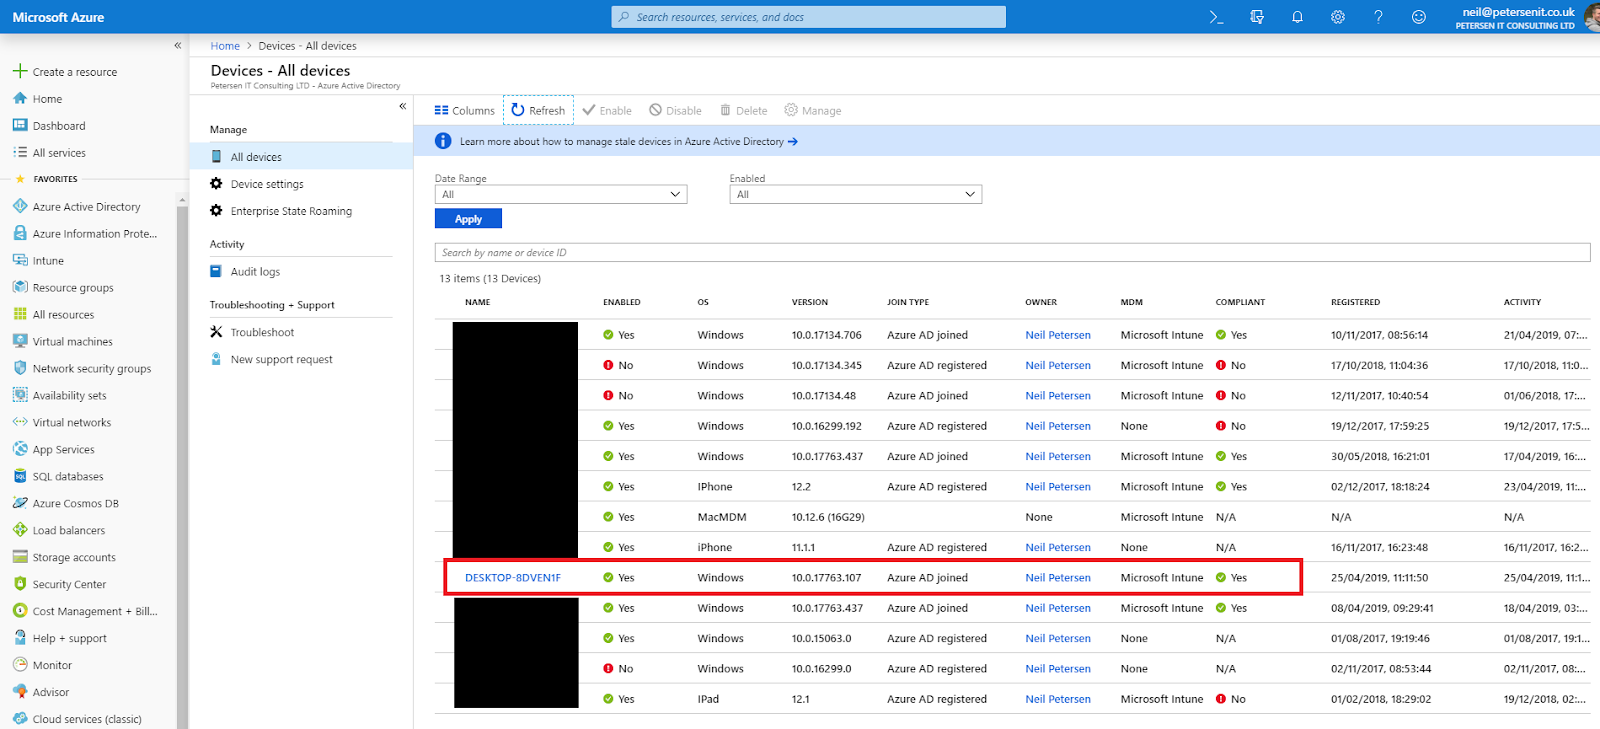Open the Date Range dropdown
1600x729 pixels.
(x=561, y=195)
